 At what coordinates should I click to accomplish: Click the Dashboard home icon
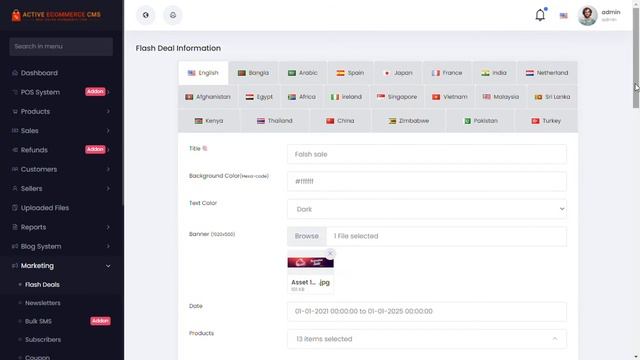click(15, 73)
